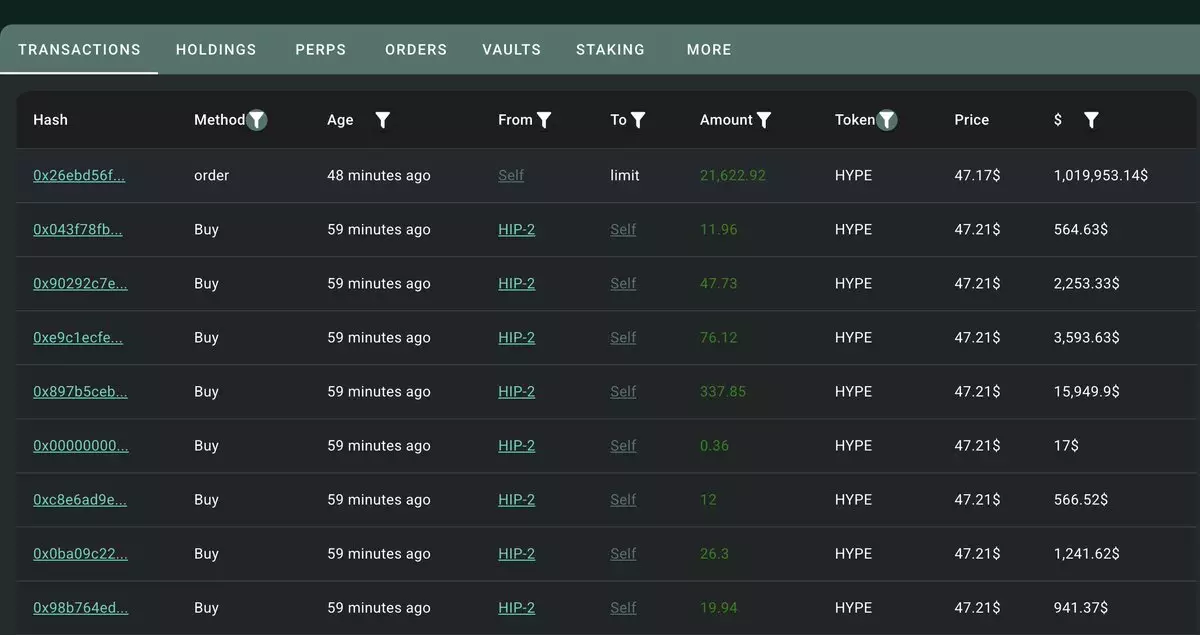The height and width of the screenshot is (635, 1200).
Task: Open the Method column filter icon
Action: [x=257, y=120]
